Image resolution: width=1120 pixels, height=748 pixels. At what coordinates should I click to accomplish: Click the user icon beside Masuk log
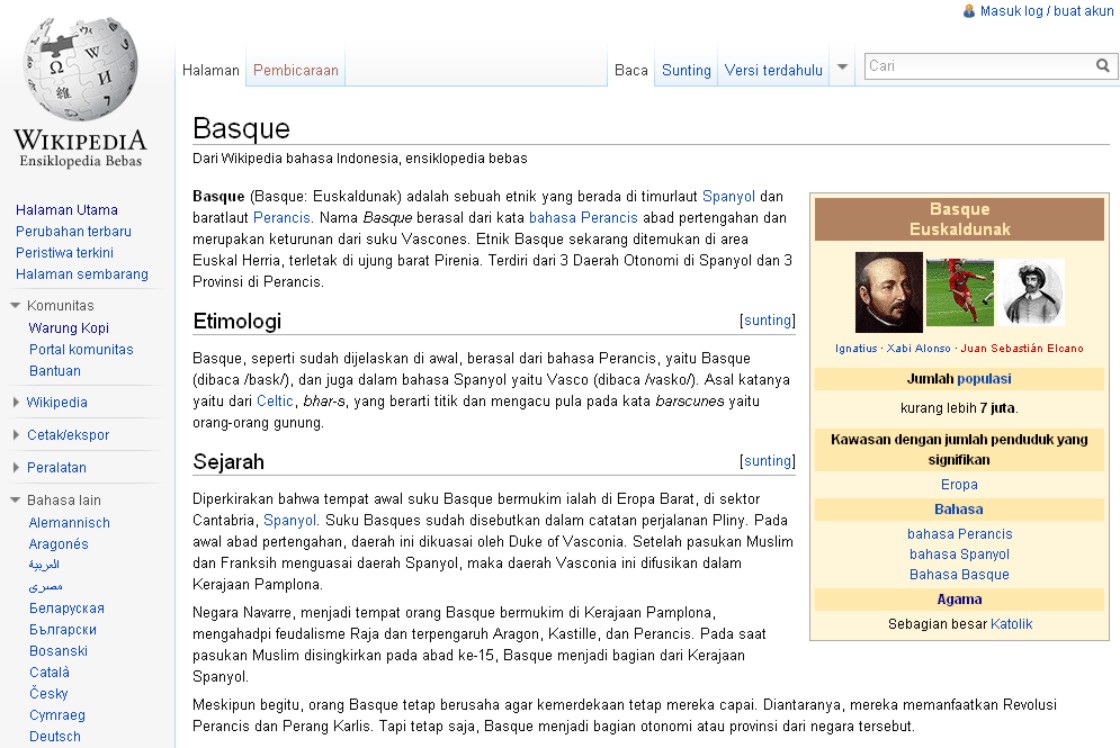click(969, 11)
